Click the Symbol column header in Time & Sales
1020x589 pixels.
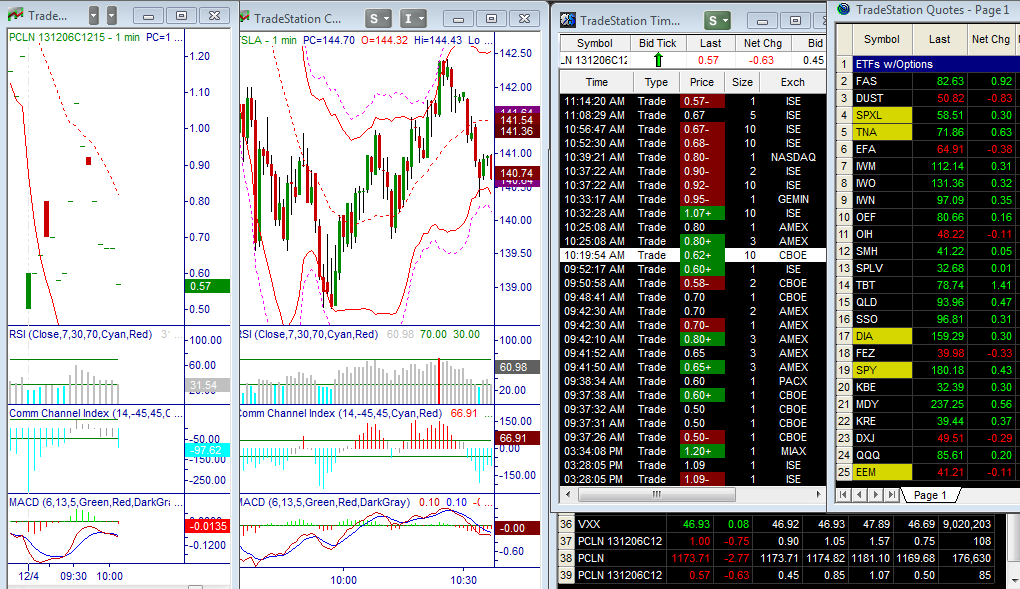click(595, 43)
